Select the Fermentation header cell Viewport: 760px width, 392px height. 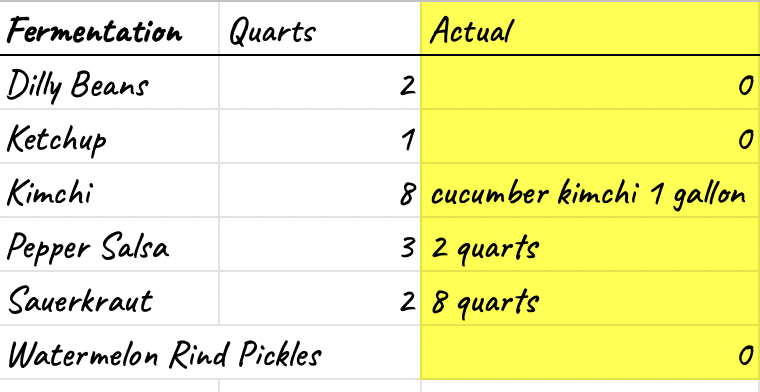[109, 28]
